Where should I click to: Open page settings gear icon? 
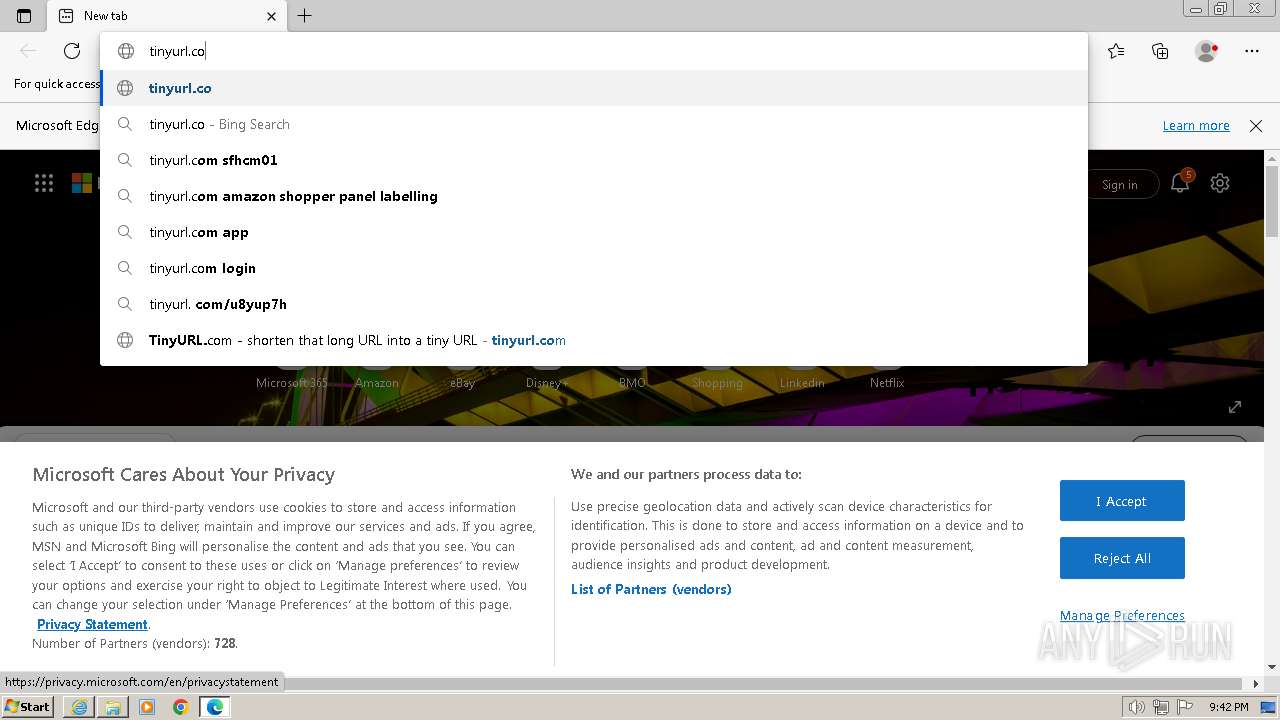click(x=1220, y=183)
